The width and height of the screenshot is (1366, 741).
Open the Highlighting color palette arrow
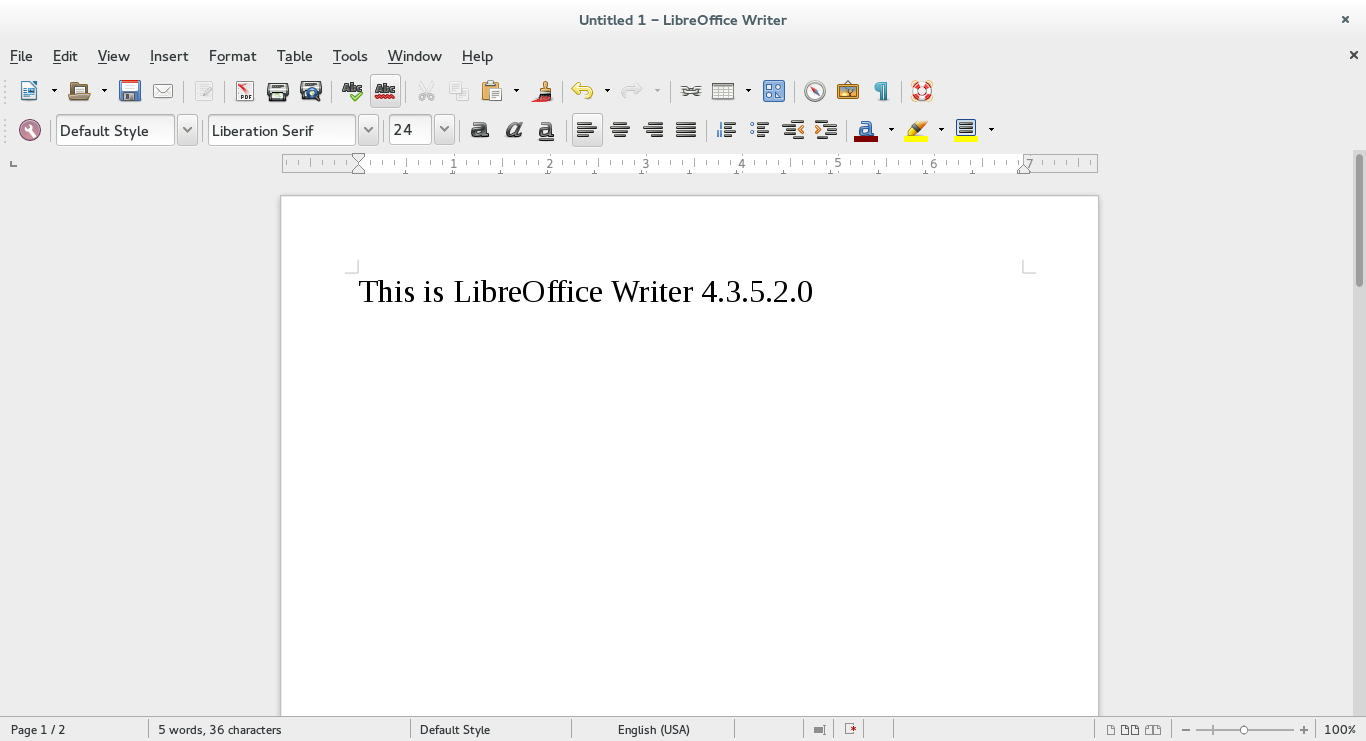tap(941, 130)
